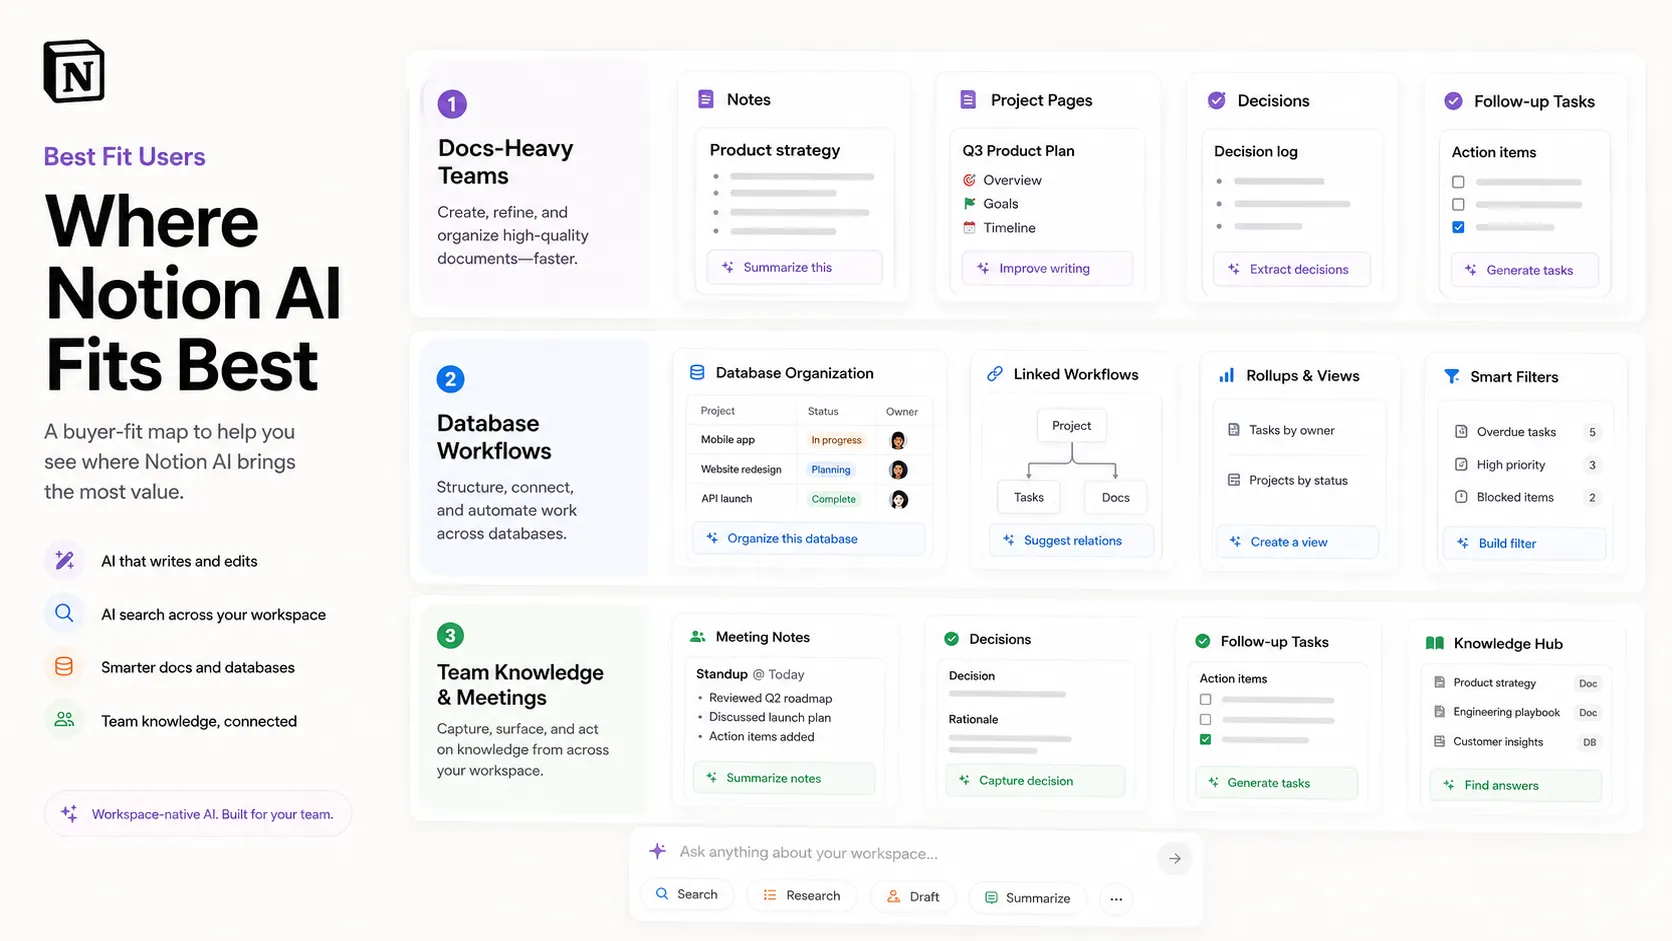Click the icon beside High priority

[x=1461, y=464]
